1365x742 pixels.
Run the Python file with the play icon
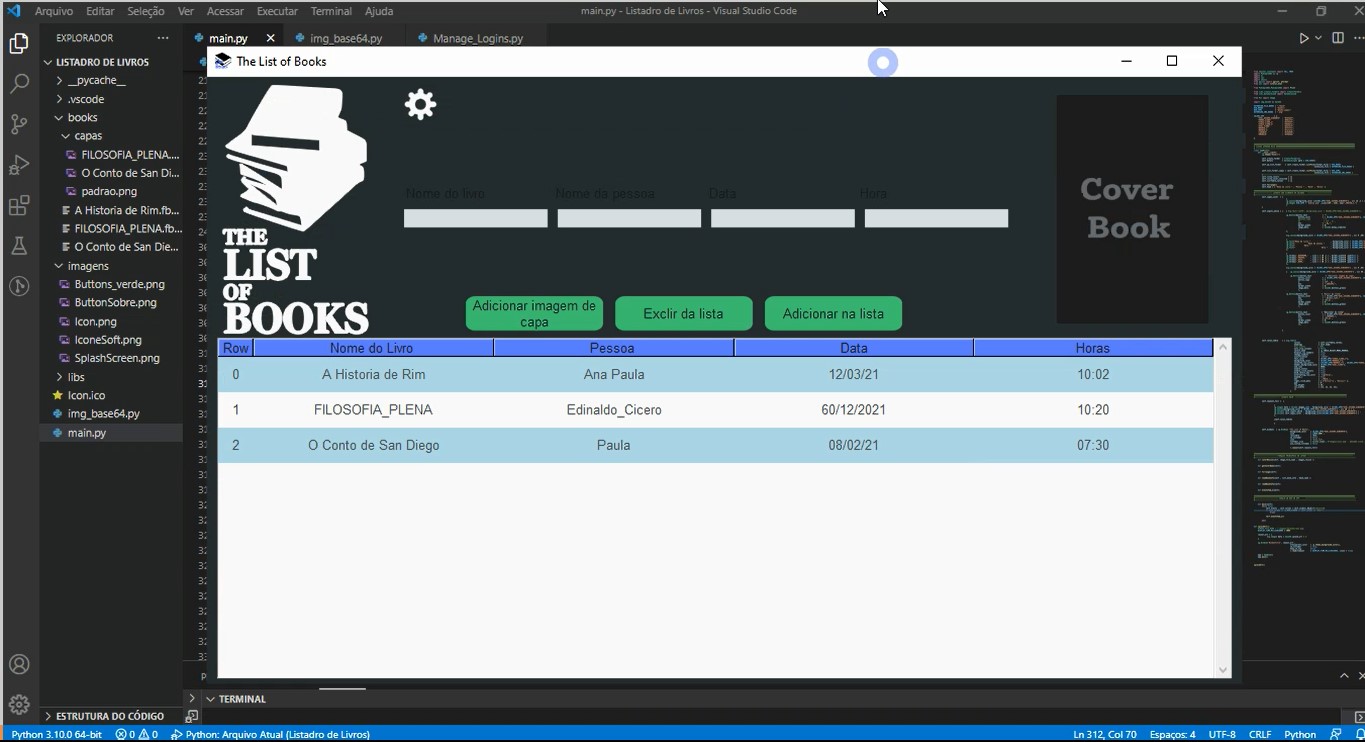tap(1303, 38)
